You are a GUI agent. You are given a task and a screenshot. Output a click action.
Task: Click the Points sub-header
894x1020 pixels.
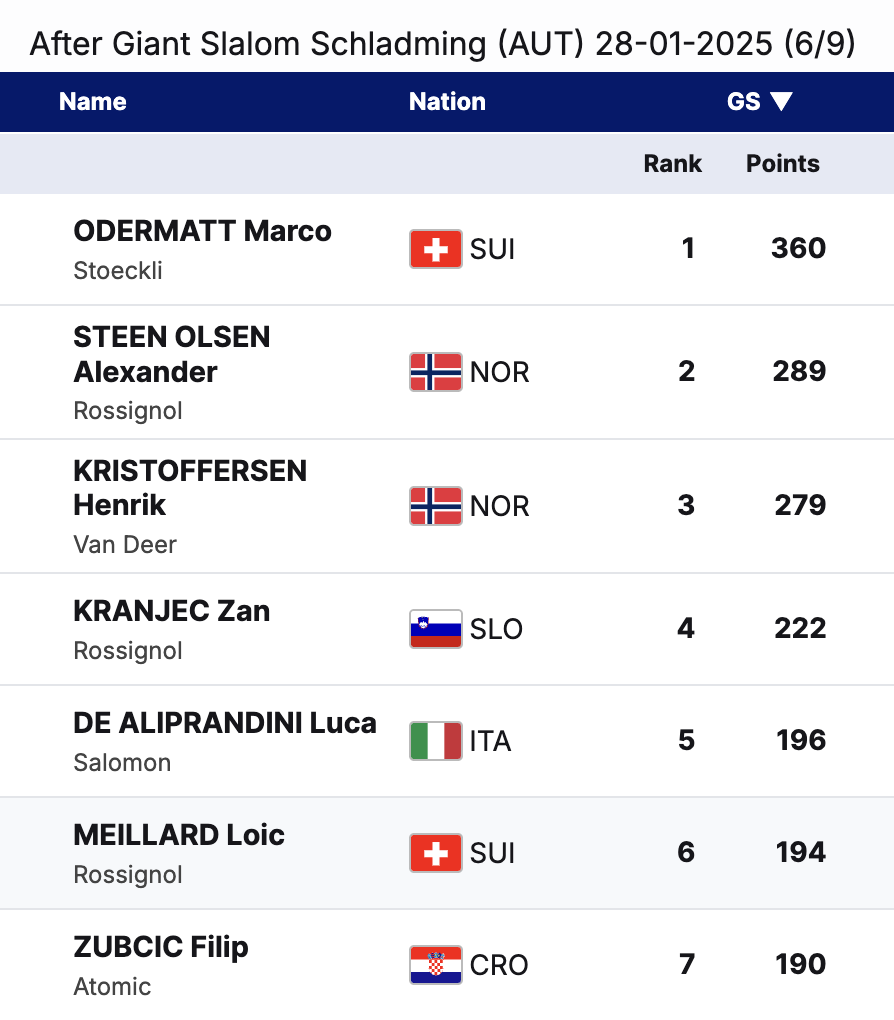[783, 164]
